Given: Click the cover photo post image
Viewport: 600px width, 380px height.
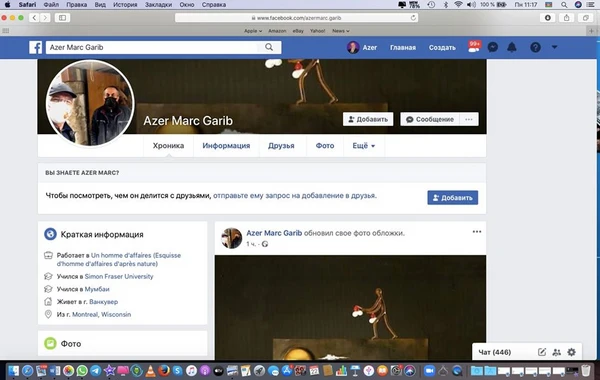Looking at the screenshot, I should point(350,307).
